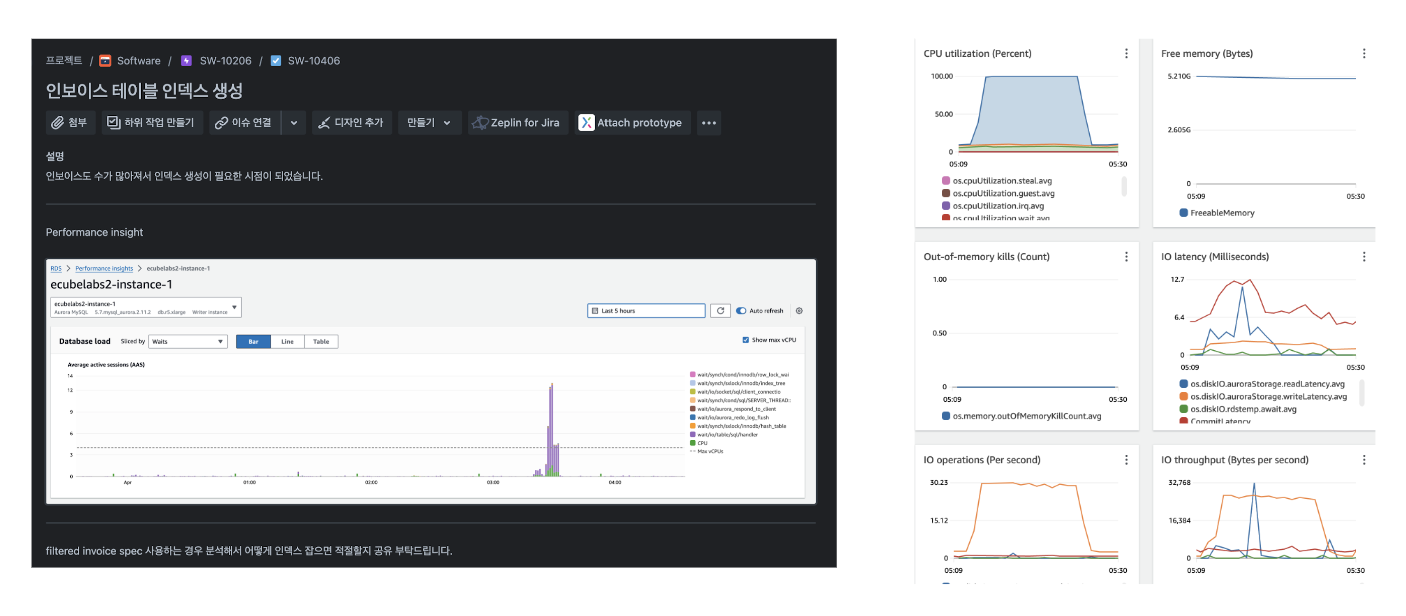Click the os.cpuUtilization.guest.avg legend swatch

click(x=945, y=194)
